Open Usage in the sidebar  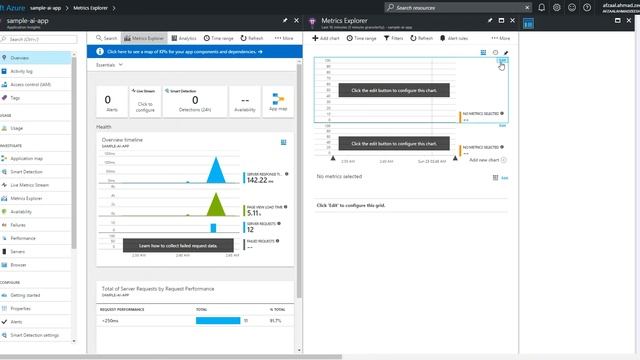click(x=36, y=128)
